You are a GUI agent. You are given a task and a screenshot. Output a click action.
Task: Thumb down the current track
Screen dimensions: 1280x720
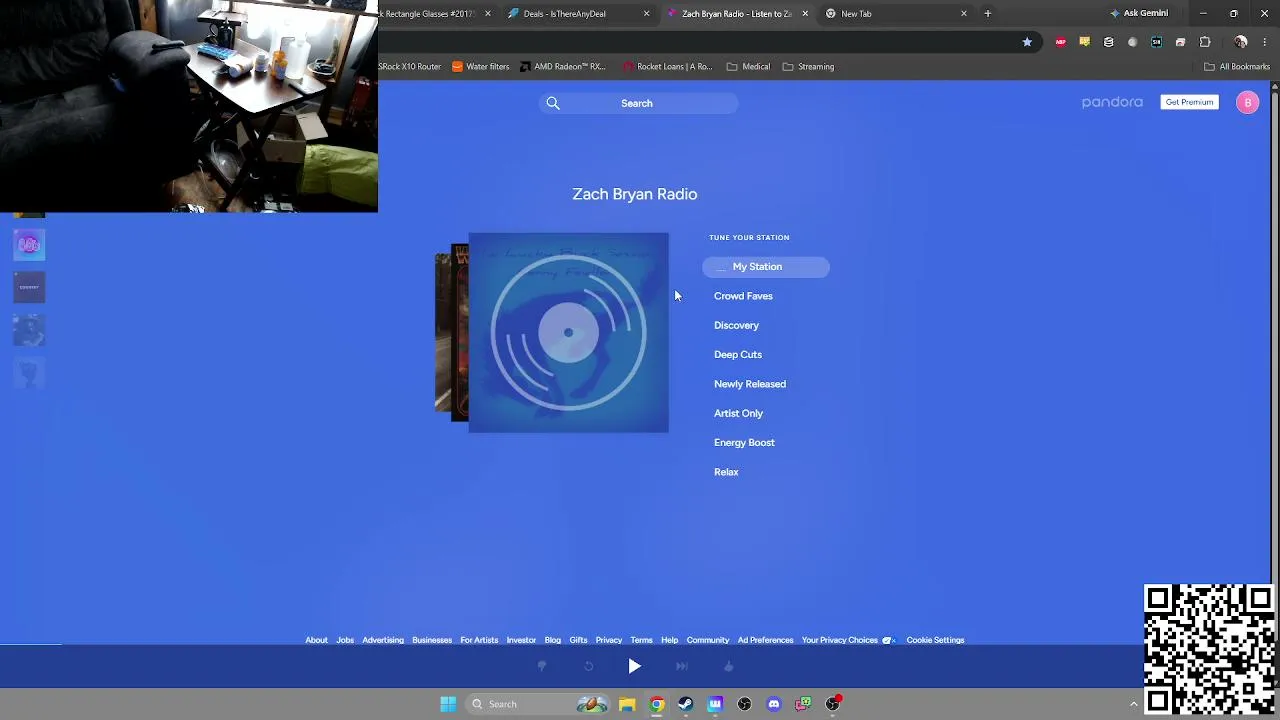tap(542, 666)
